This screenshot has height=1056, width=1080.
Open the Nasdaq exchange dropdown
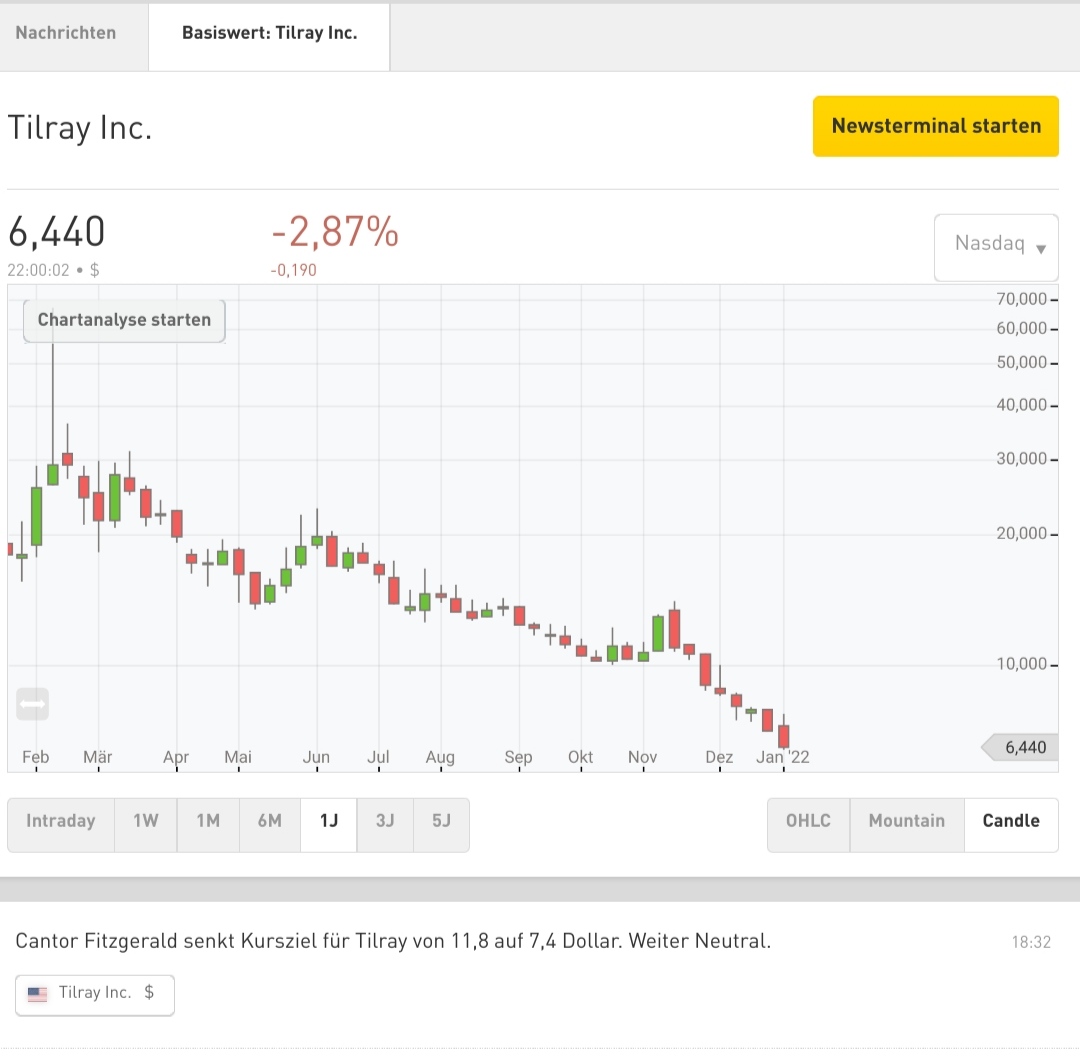point(995,247)
